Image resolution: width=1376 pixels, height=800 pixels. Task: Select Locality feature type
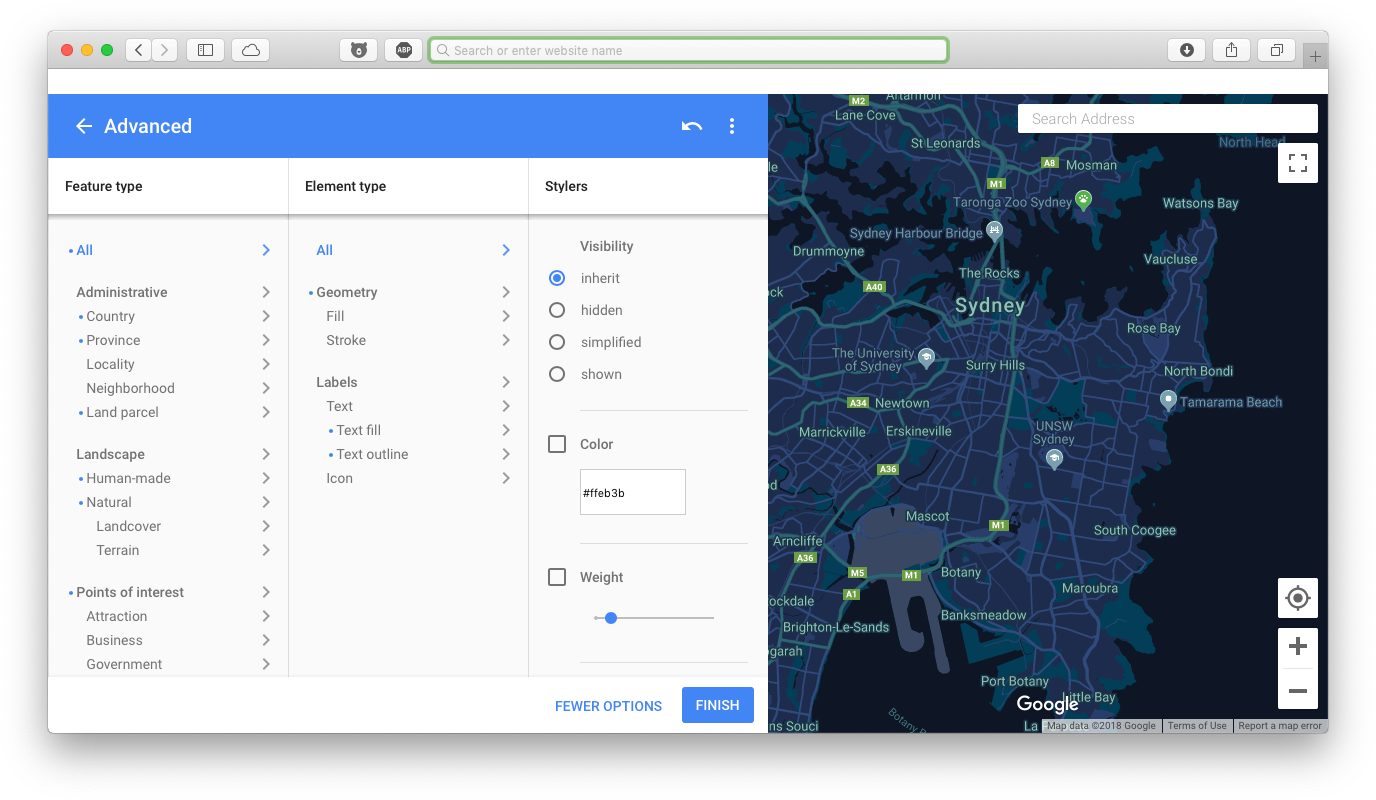point(110,364)
